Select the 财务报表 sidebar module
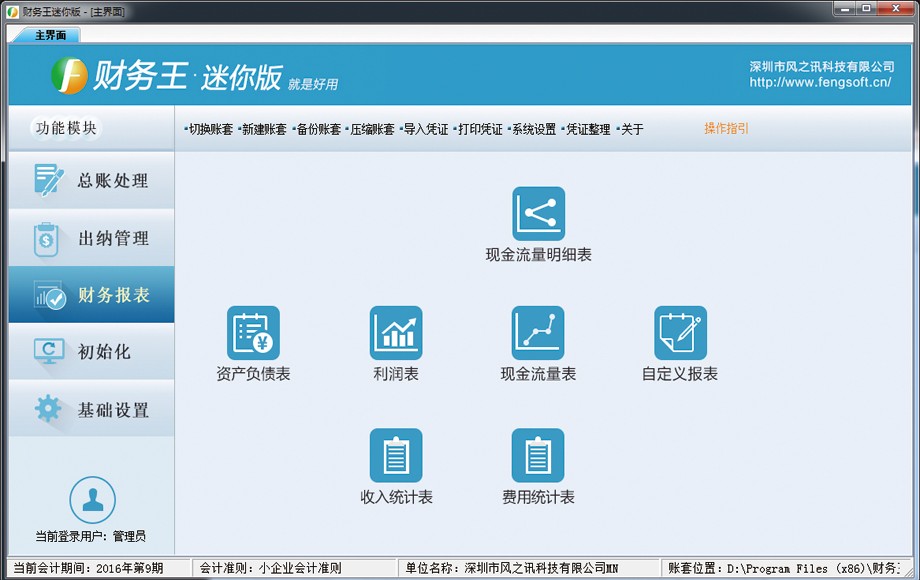 pos(91,295)
